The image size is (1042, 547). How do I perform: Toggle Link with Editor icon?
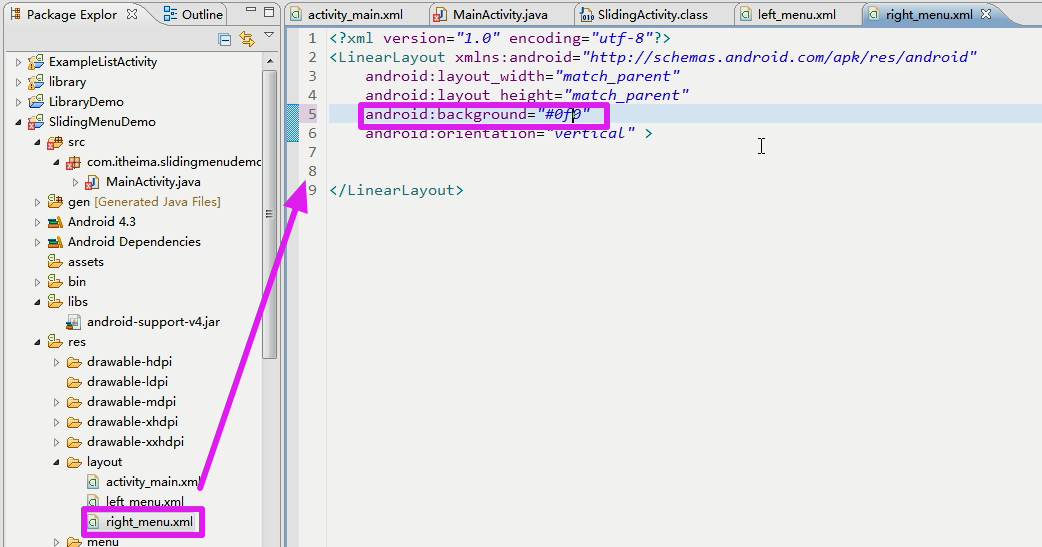(247, 39)
